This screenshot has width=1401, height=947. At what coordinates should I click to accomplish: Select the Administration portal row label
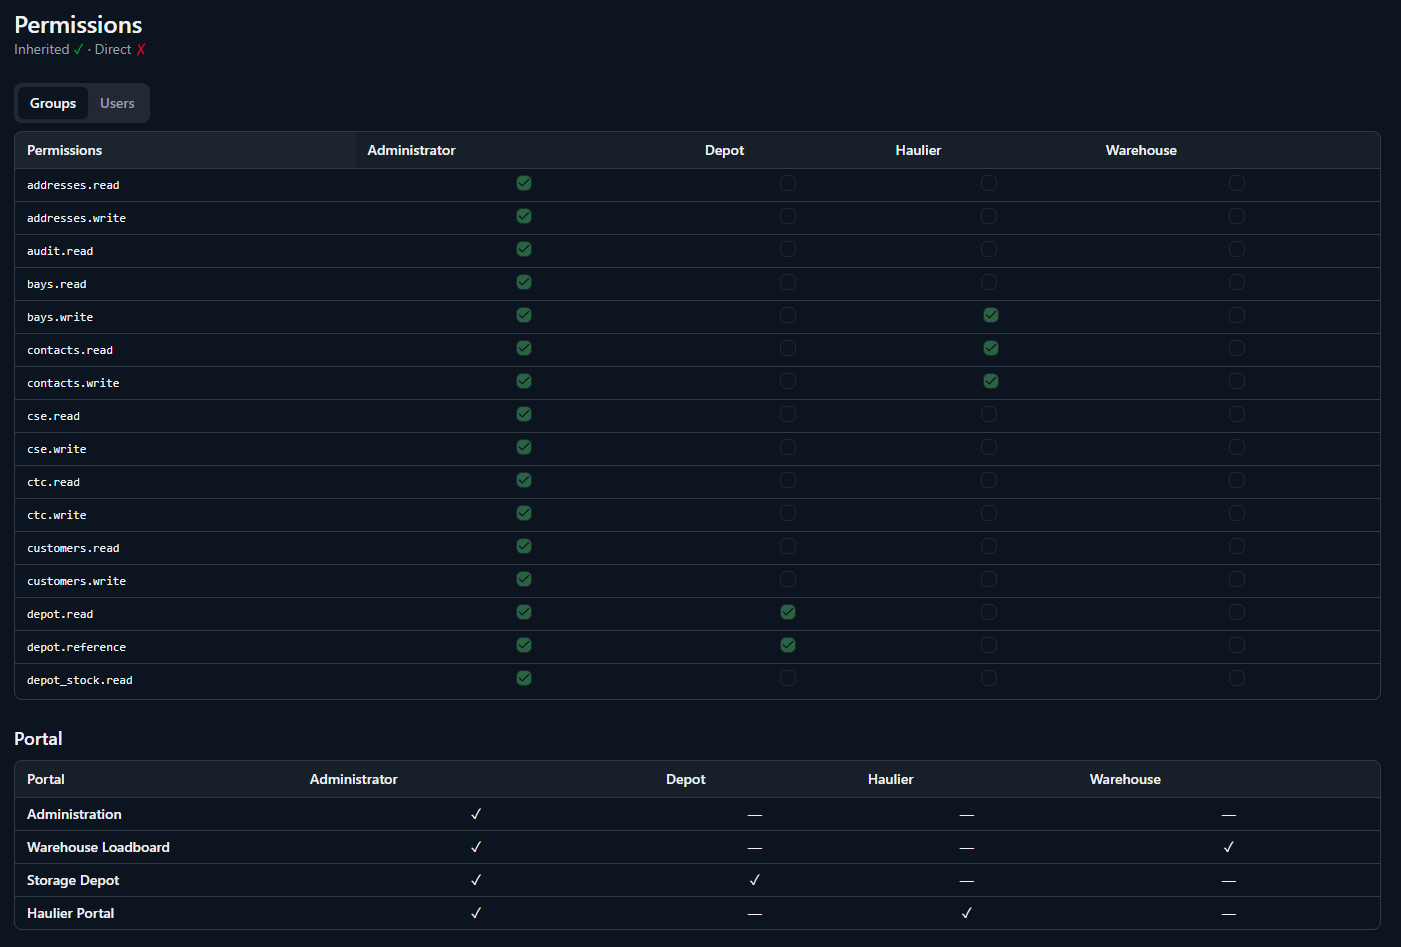pos(74,814)
